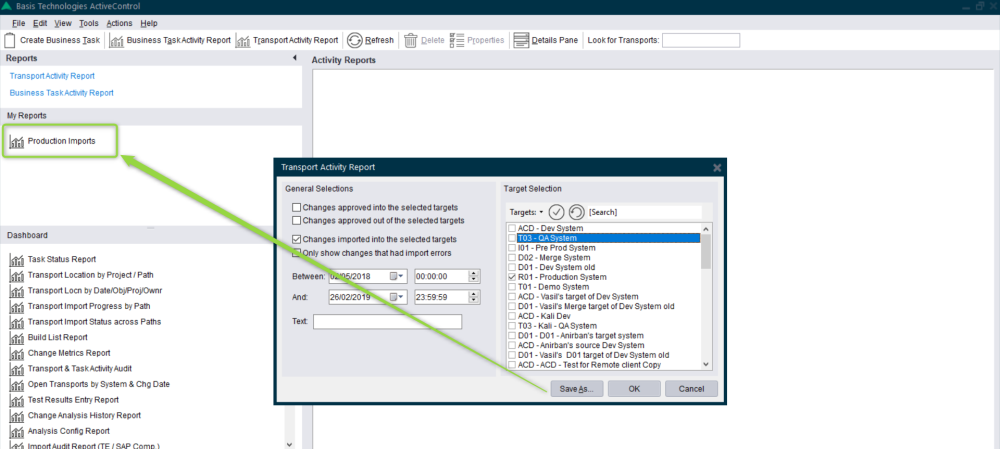
Task: Uncheck Changes imported into the selected targets
Action: pyautogui.click(x=297, y=240)
